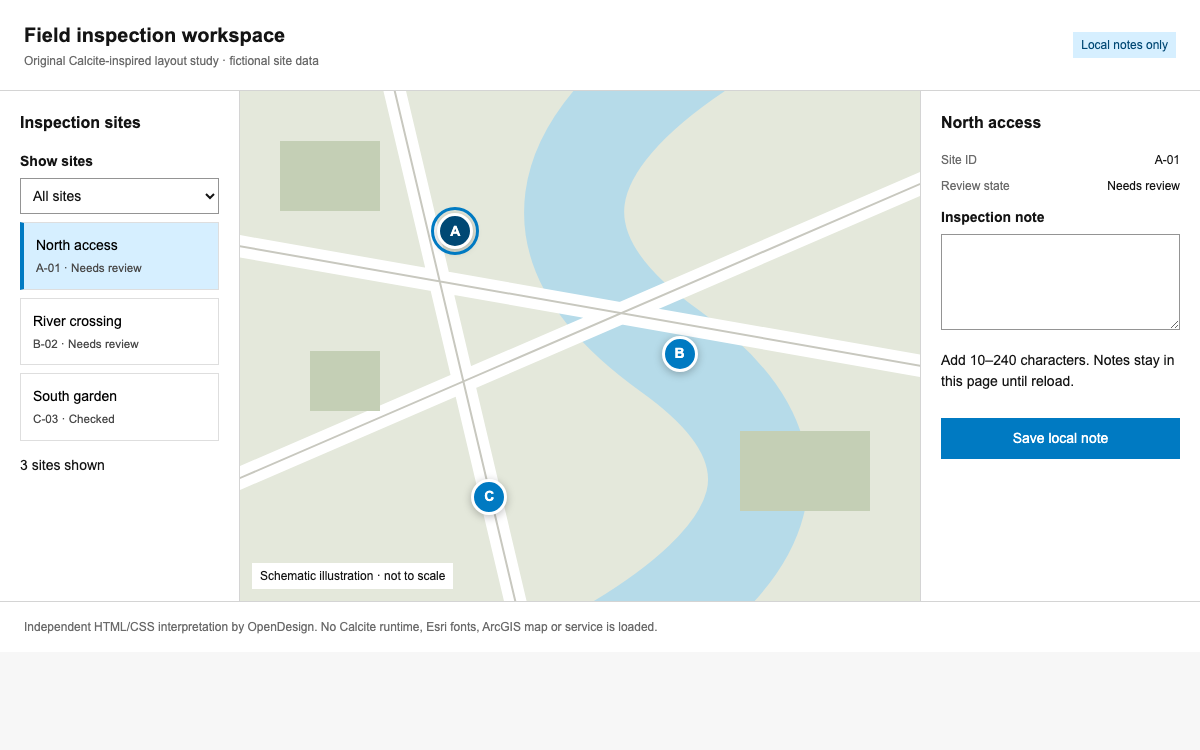Click the Review state value Needs review
The image size is (1200, 750).
pyautogui.click(x=1143, y=186)
